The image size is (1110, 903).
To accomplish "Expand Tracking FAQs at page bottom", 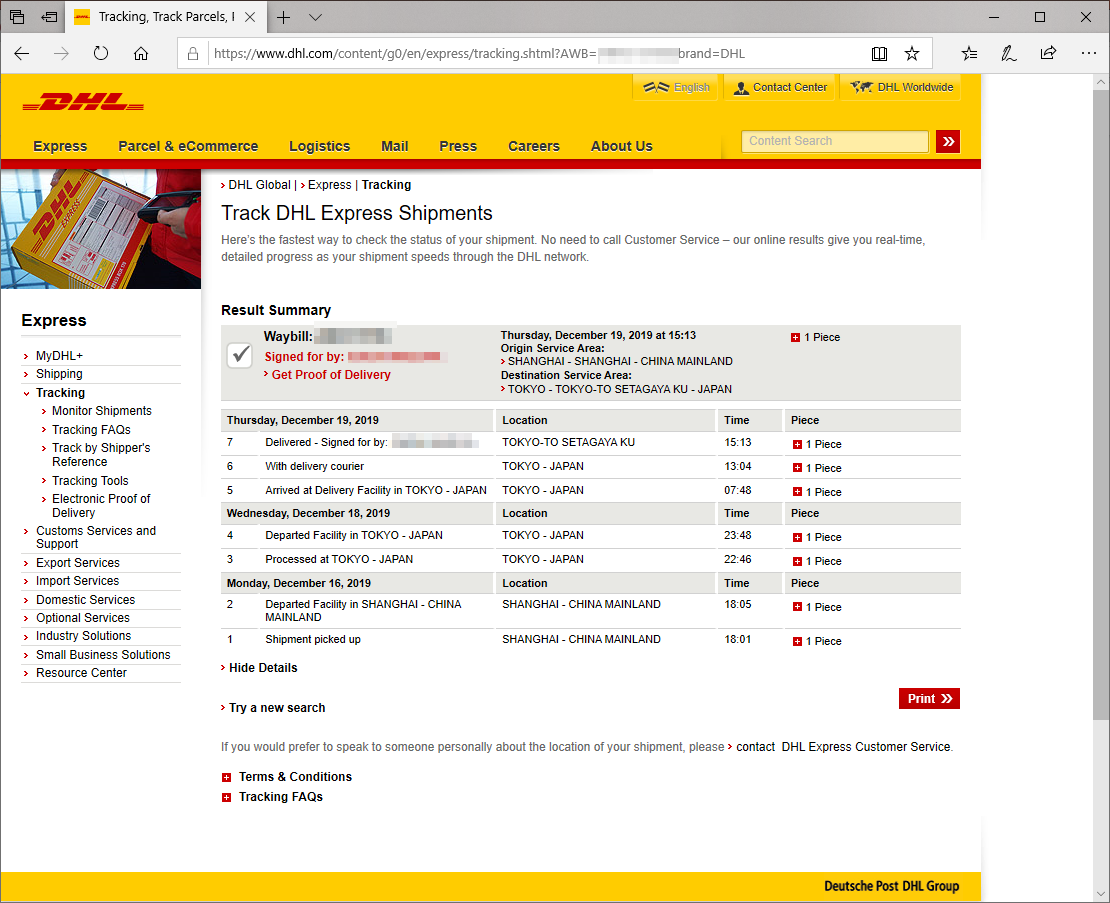I will click(x=280, y=797).
